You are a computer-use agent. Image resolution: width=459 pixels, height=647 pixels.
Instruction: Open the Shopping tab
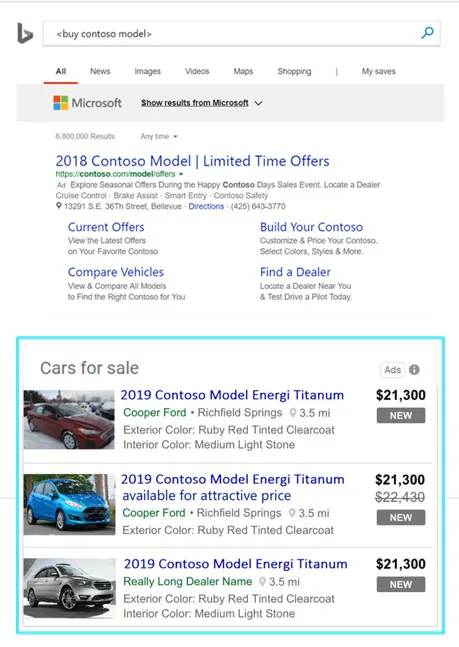pyautogui.click(x=294, y=71)
